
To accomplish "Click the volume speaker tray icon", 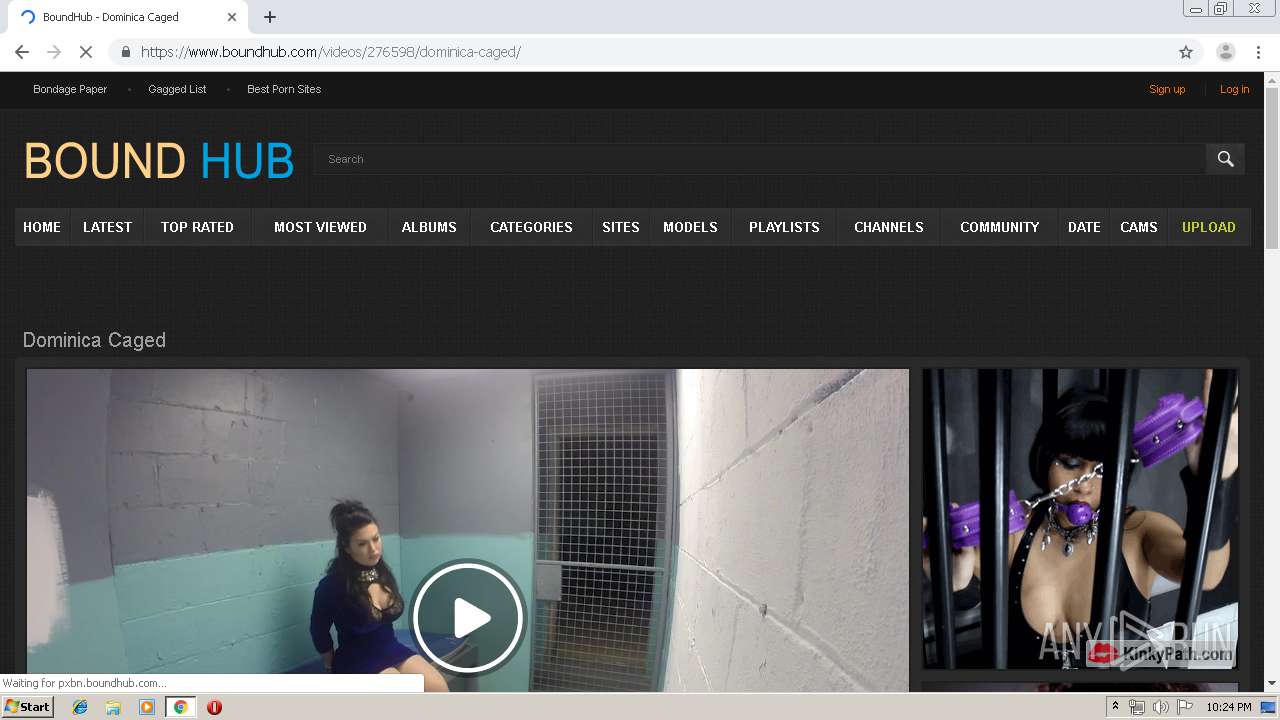I will pos(1161,707).
